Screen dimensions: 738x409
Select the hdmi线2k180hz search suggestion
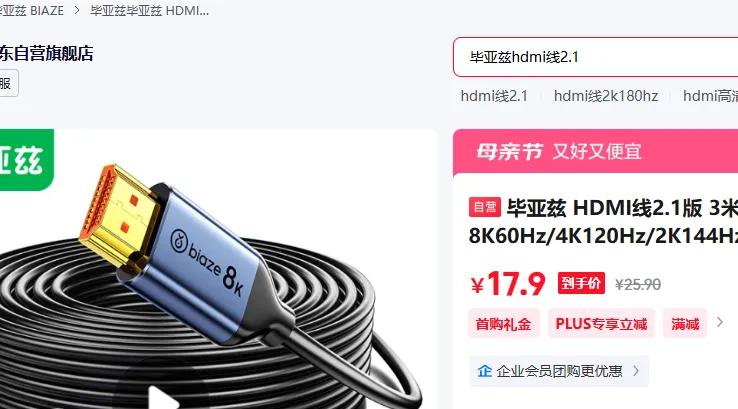pos(606,96)
